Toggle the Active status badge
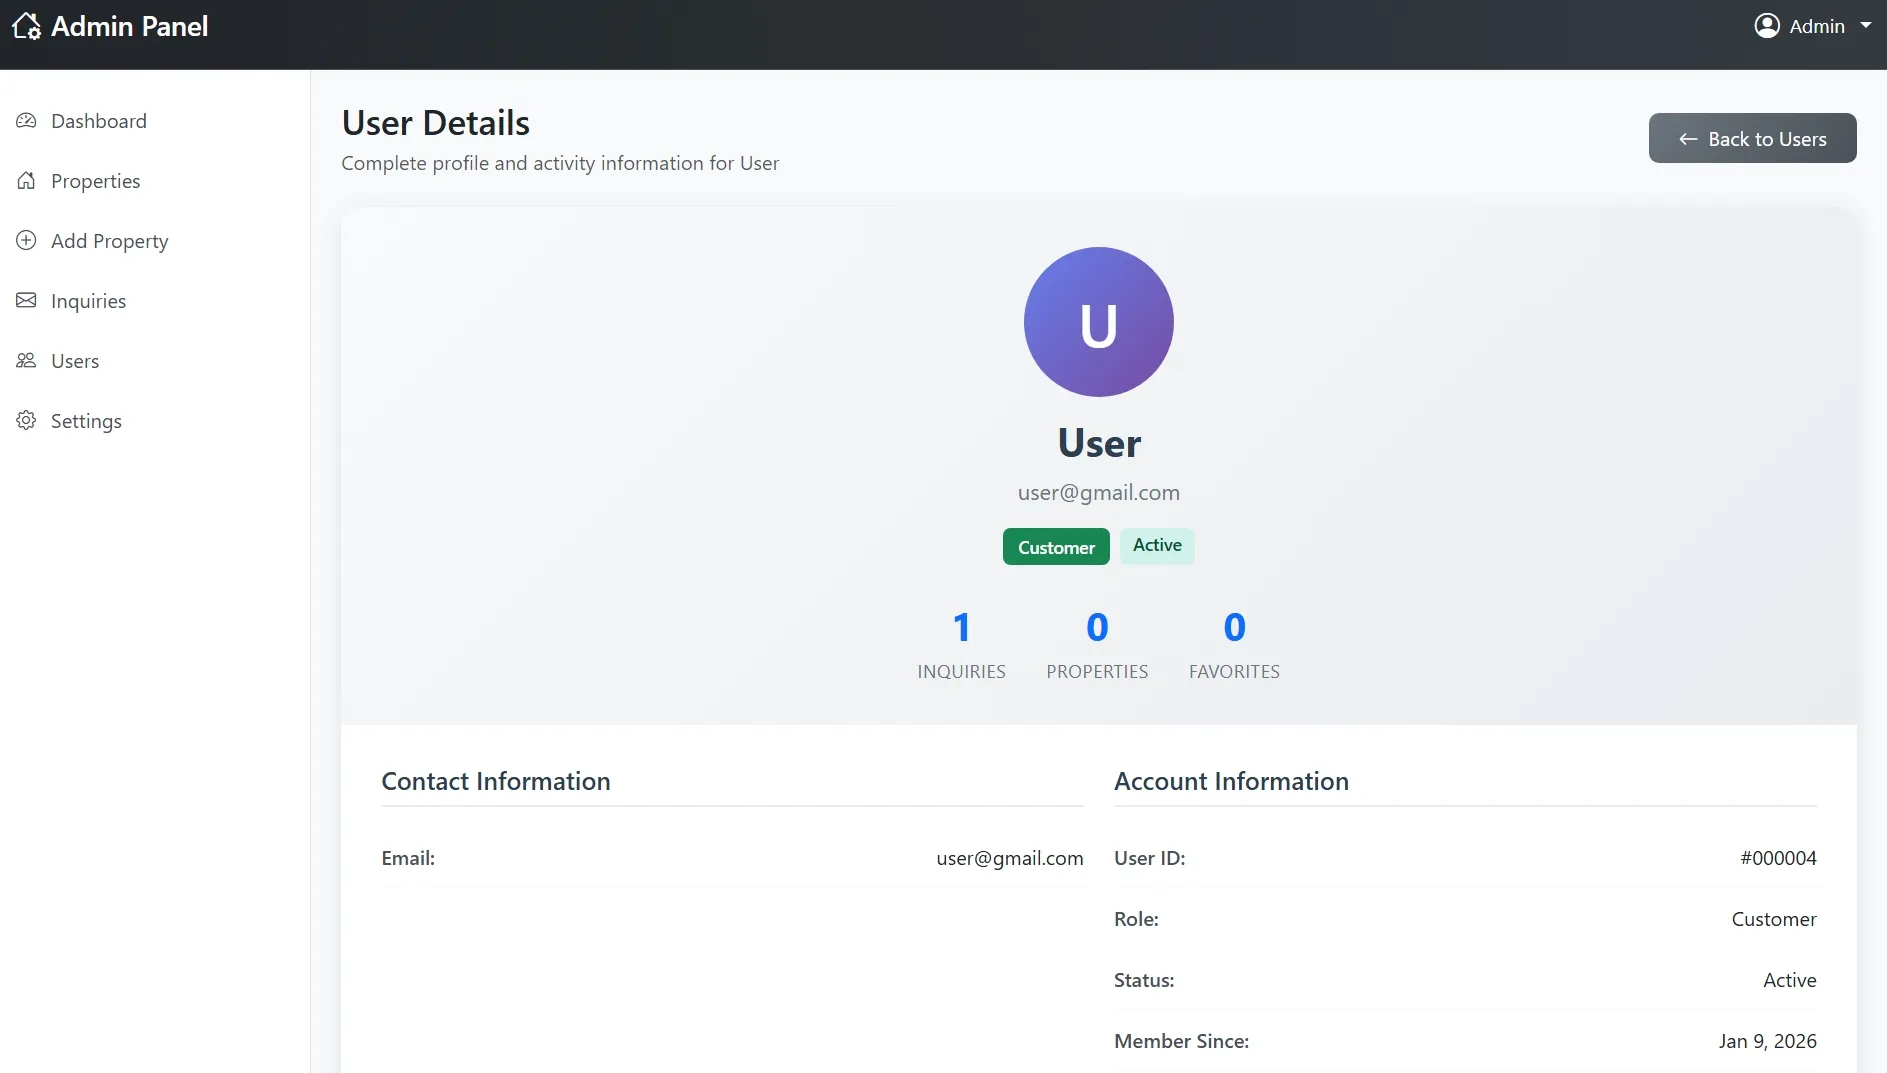This screenshot has width=1887, height=1073. (1156, 546)
